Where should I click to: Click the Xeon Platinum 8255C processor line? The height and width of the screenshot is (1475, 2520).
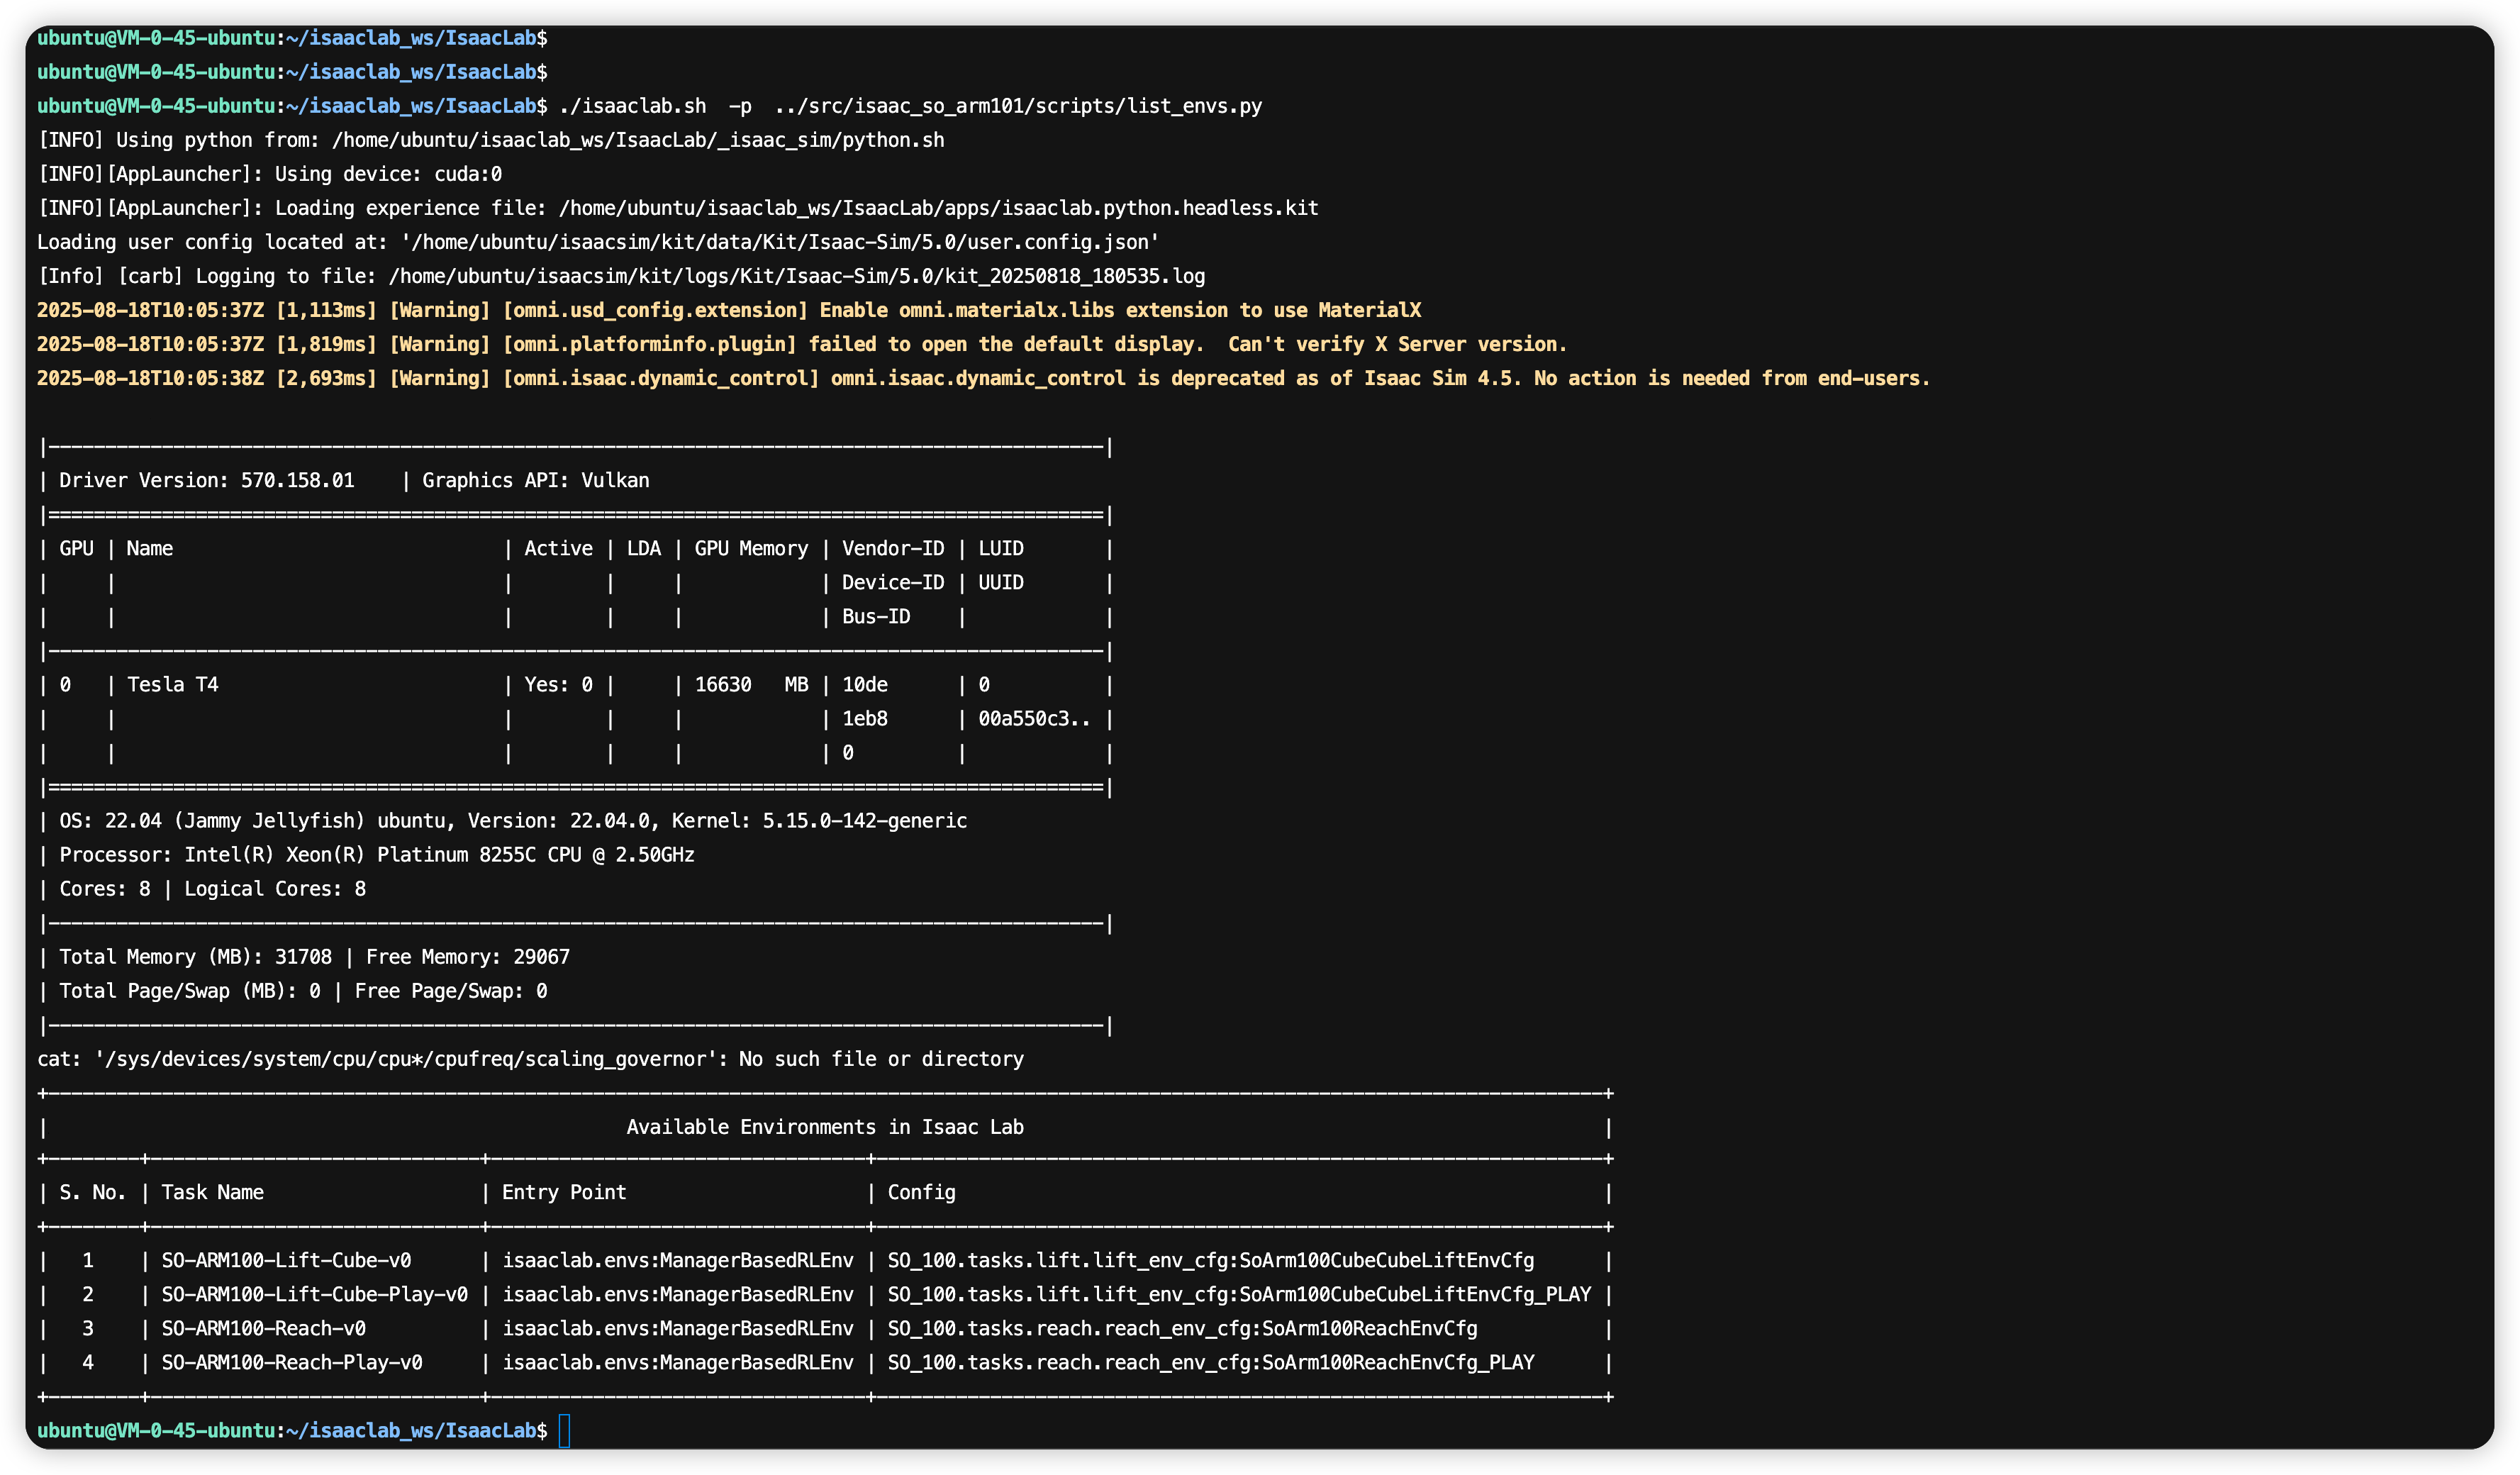pyautogui.click(x=377, y=854)
